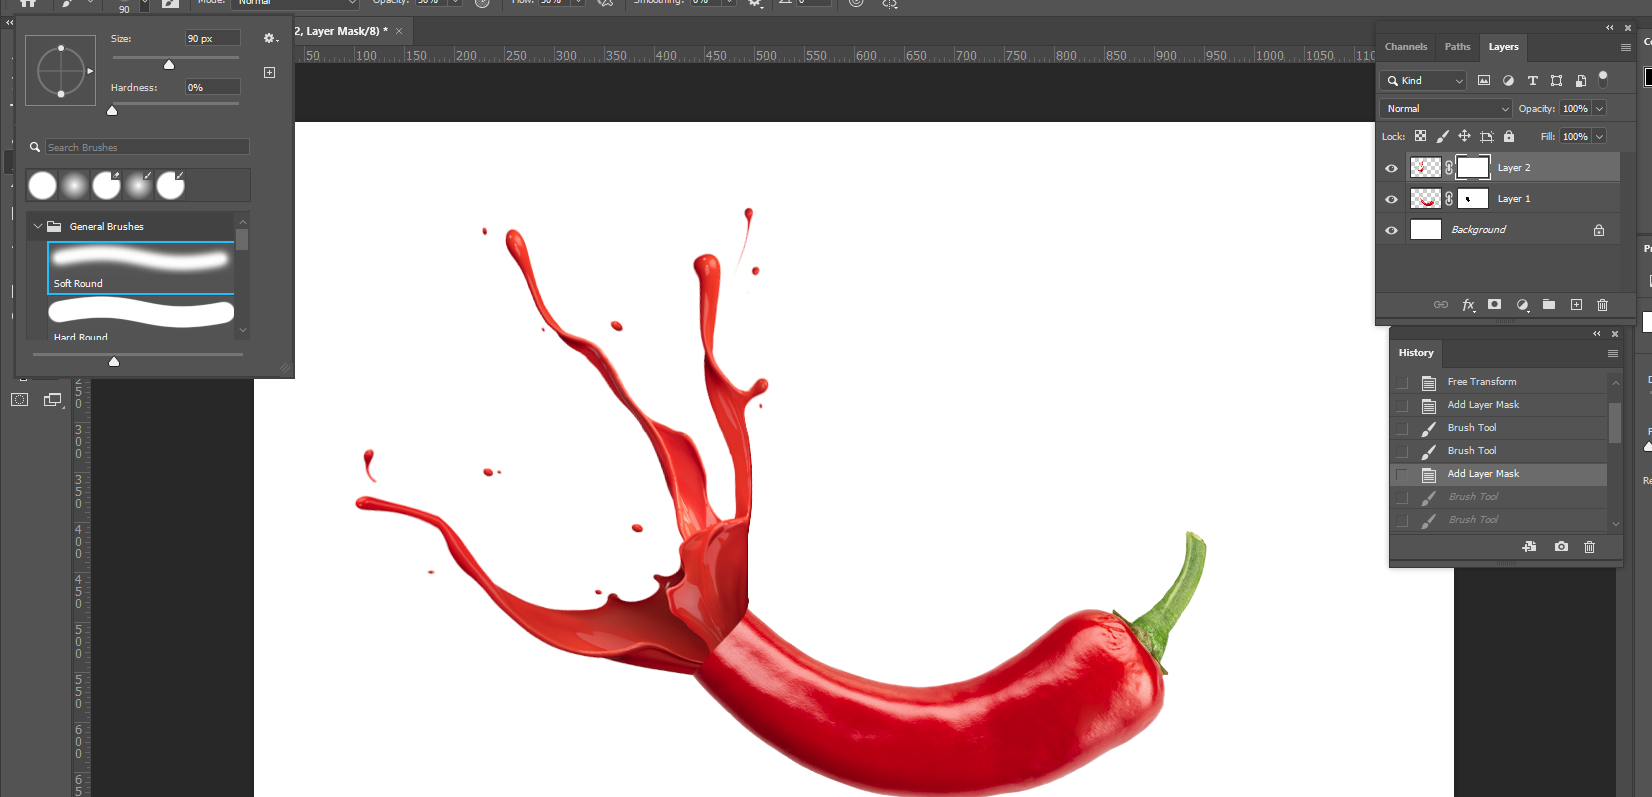Image resolution: width=1652 pixels, height=797 pixels.
Task: Collapse Layers panel to icons
Action: [x=1609, y=28]
